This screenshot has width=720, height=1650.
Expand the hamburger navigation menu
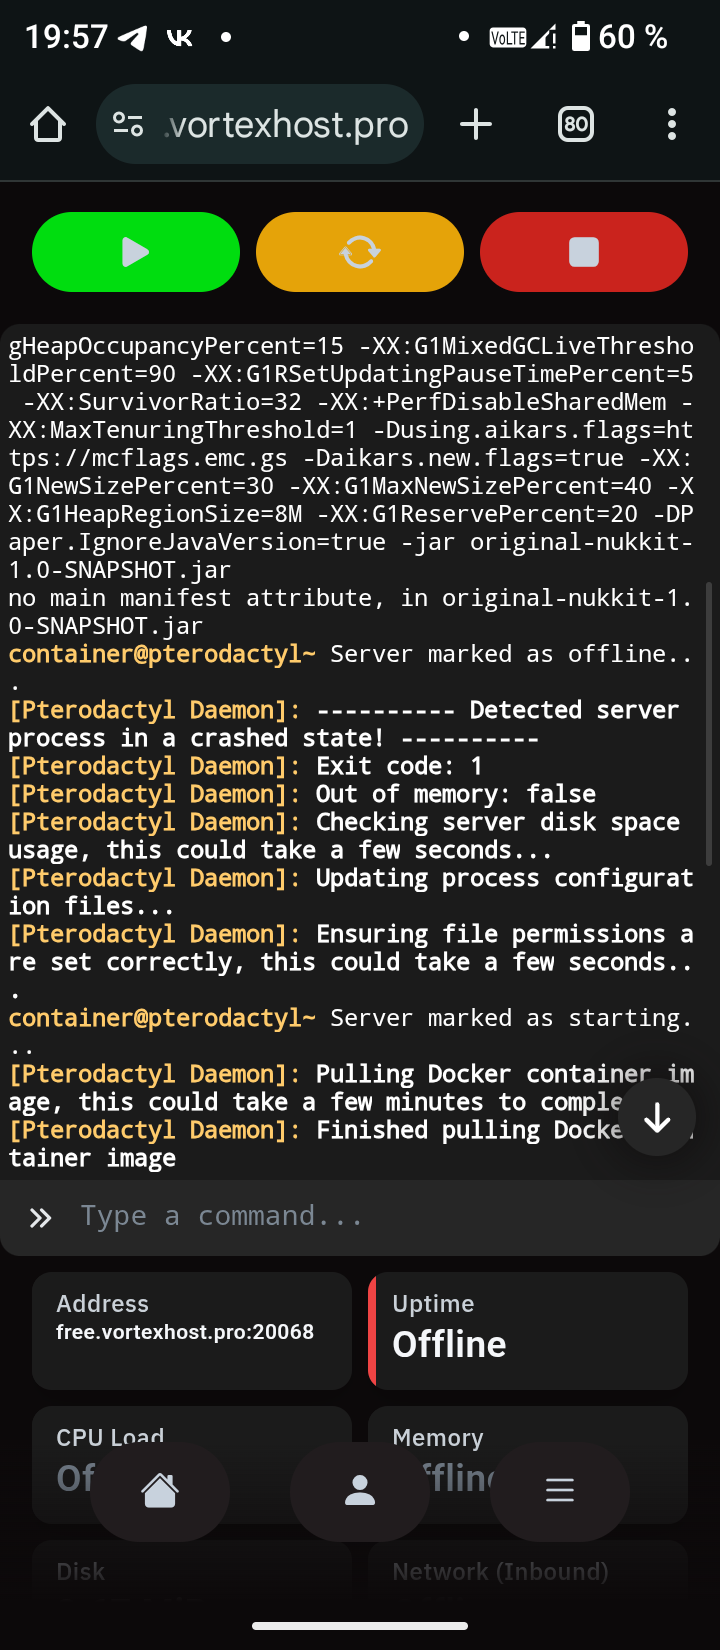pos(560,1491)
